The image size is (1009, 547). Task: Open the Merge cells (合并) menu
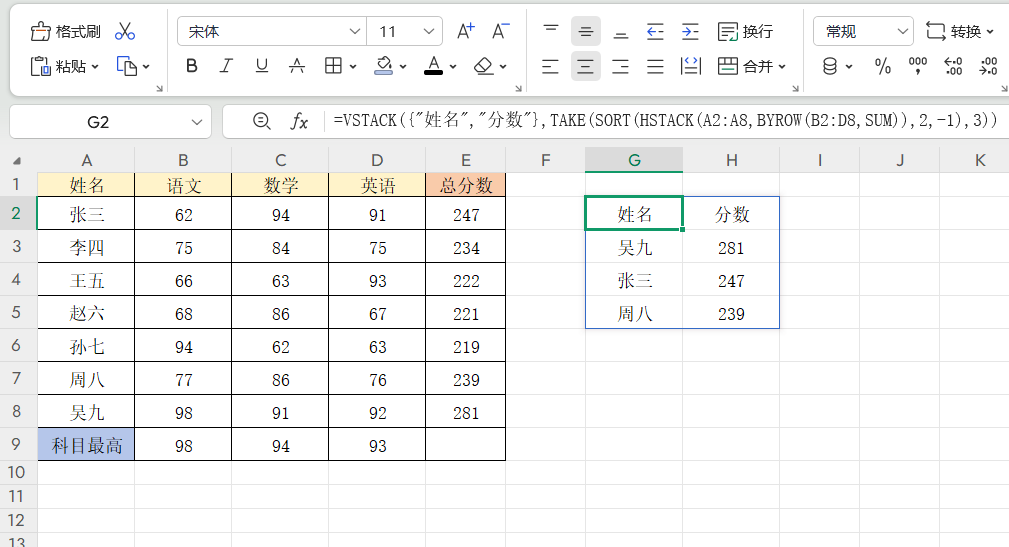coord(752,67)
